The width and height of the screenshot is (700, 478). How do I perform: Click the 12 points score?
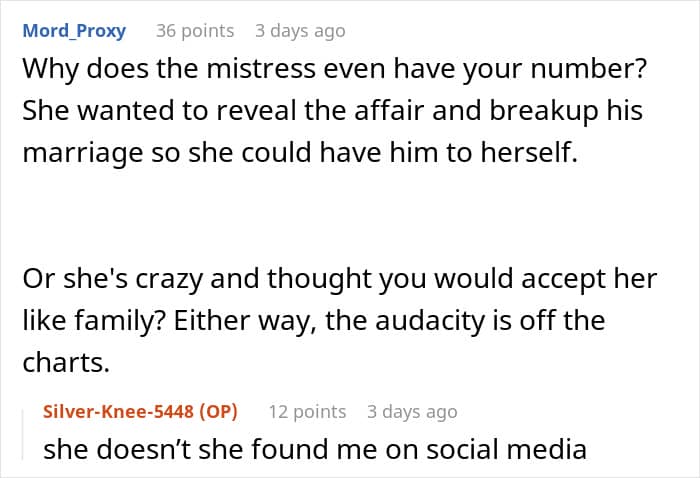point(307,411)
